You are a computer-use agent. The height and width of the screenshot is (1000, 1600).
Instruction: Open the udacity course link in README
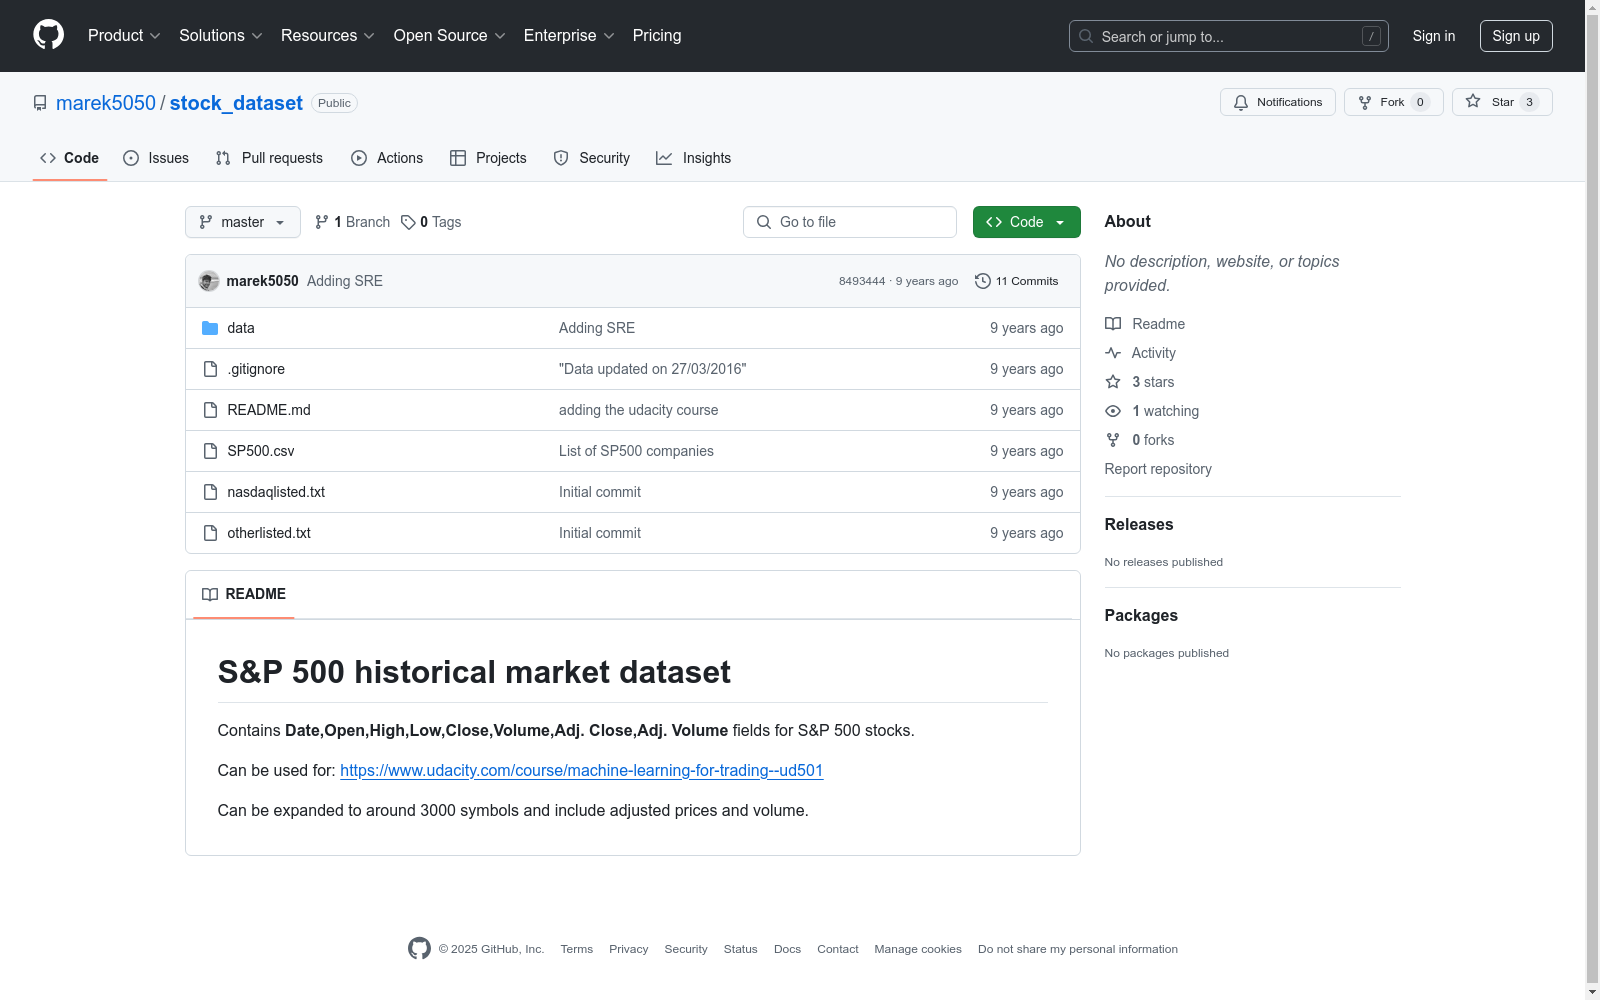click(581, 770)
